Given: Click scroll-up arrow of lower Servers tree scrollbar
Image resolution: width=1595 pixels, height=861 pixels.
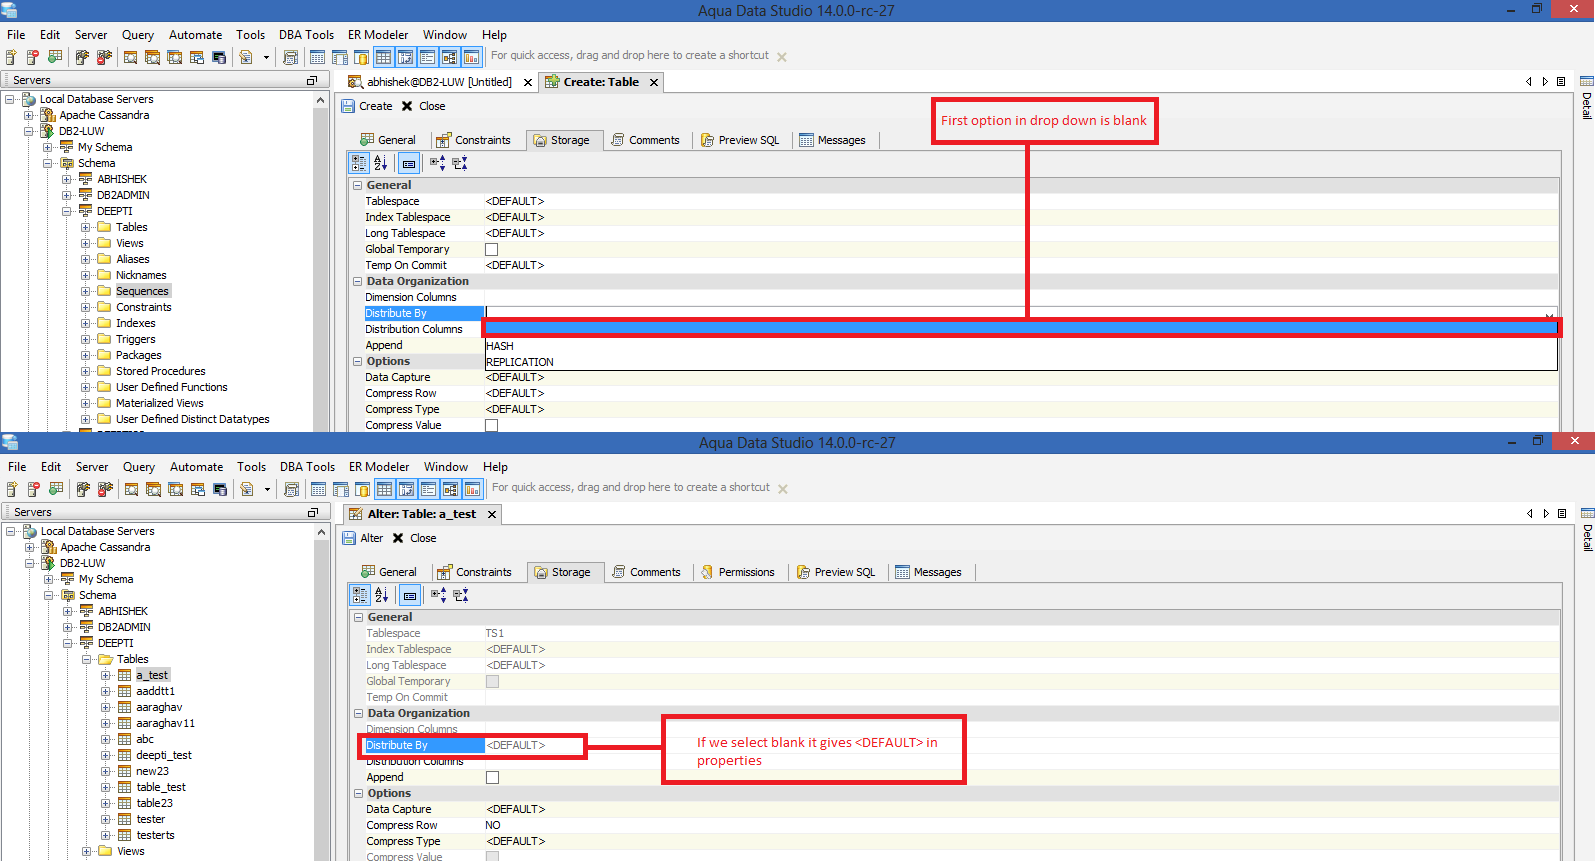Looking at the screenshot, I should pyautogui.click(x=322, y=533).
